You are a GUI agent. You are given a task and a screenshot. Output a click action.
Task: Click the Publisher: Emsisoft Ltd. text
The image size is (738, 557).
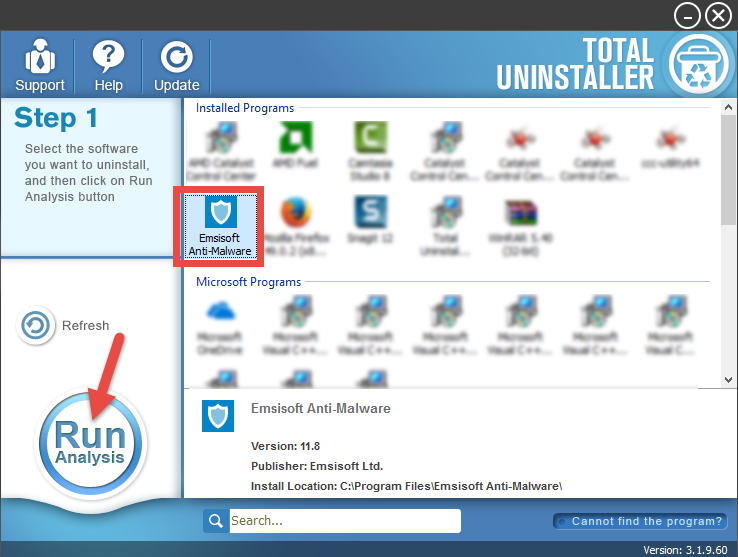coord(317,466)
